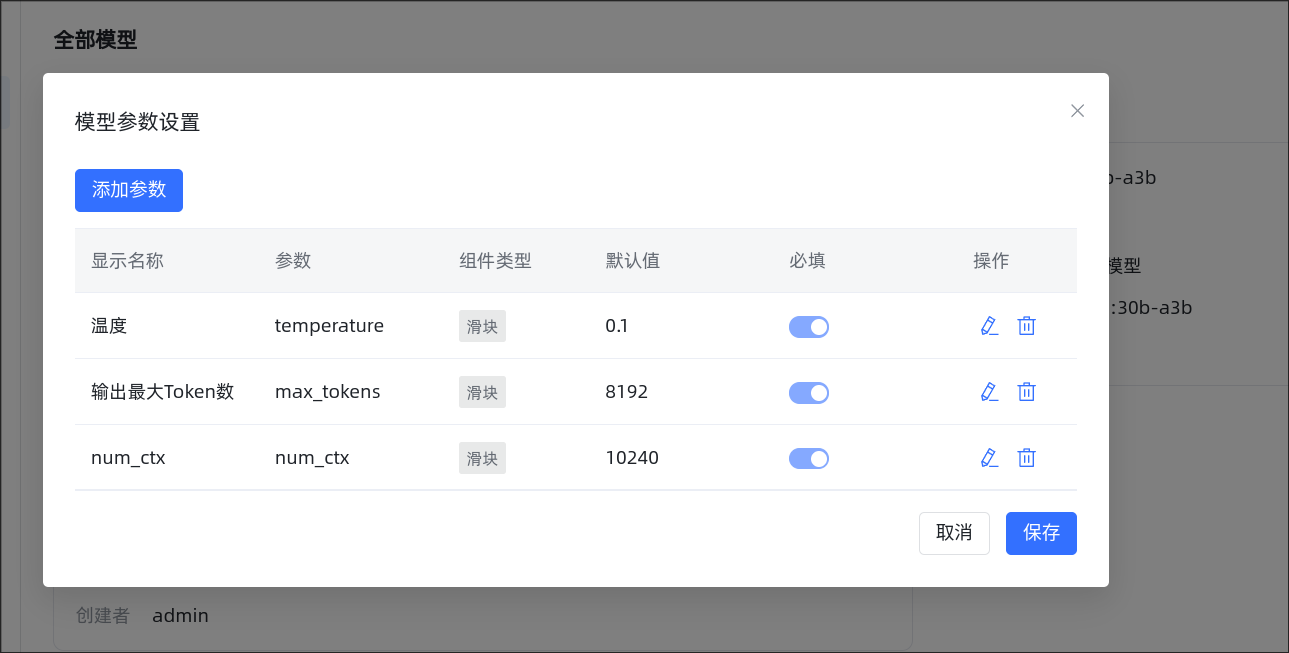Cancel changes with 取消 button
Image resolution: width=1289 pixels, height=653 pixels.
pyautogui.click(x=954, y=533)
